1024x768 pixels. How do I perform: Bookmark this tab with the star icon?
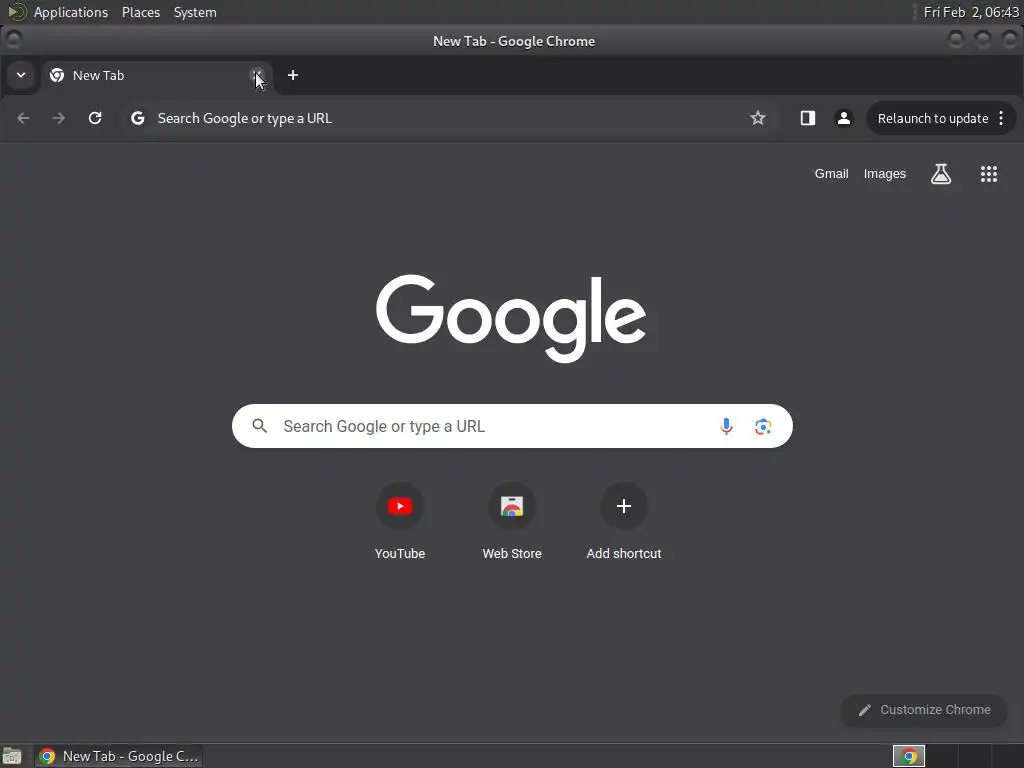pyautogui.click(x=758, y=118)
